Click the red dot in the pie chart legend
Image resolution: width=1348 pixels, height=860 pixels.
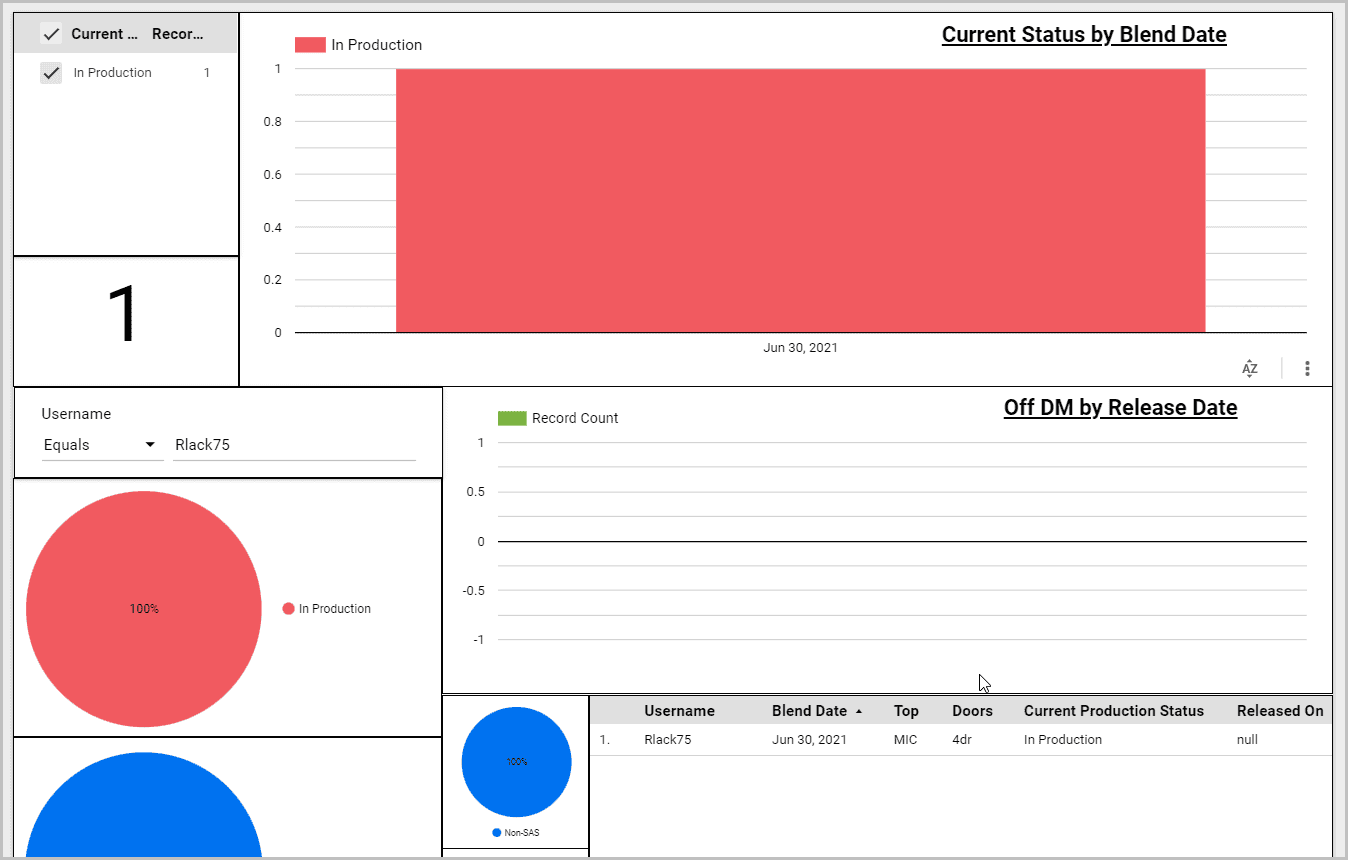coord(289,609)
